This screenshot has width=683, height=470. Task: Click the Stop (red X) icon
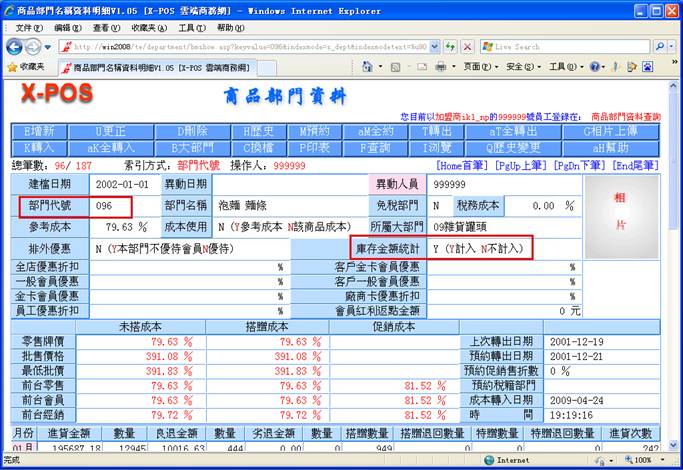pyautogui.click(x=466, y=47)
